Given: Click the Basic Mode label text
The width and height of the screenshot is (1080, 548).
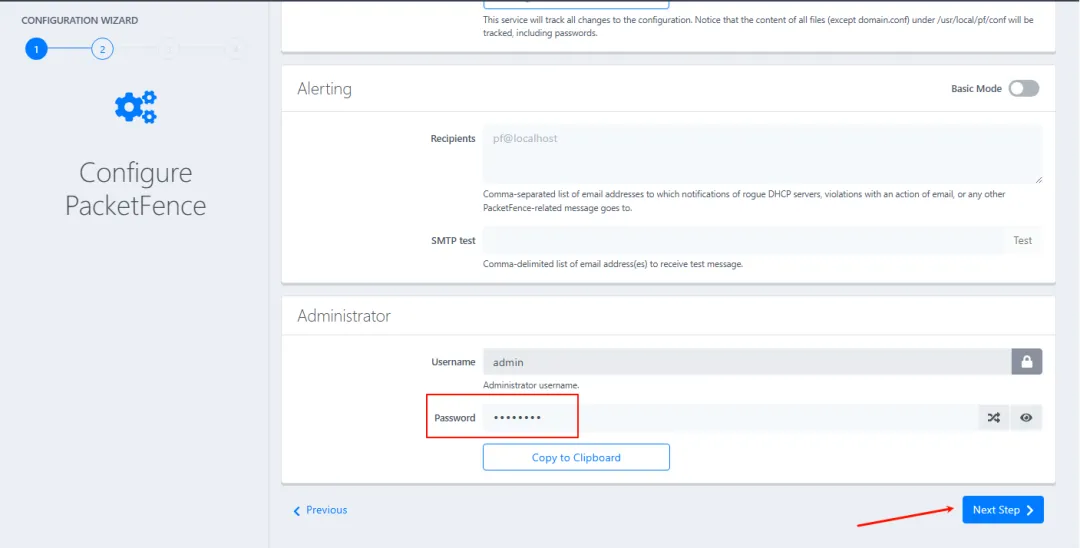Looking at the screenshot, I should [x=976, y=89].
